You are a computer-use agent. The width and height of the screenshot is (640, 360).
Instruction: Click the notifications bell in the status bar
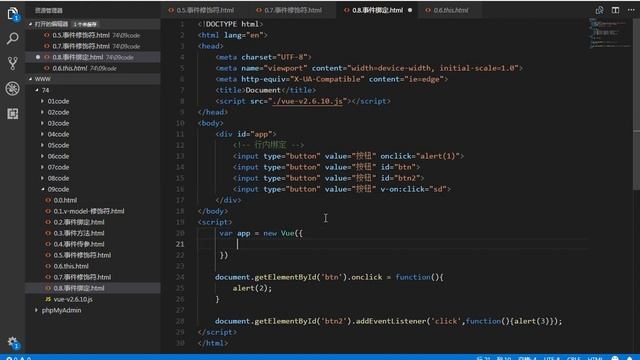coord(630,358)
